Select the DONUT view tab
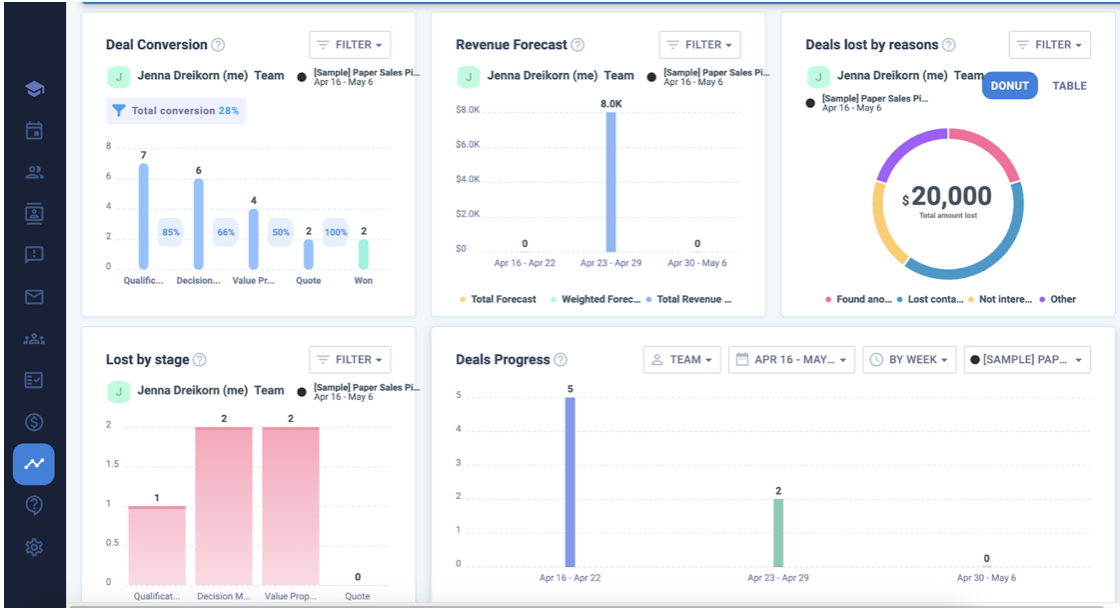 pos(1009,86)
